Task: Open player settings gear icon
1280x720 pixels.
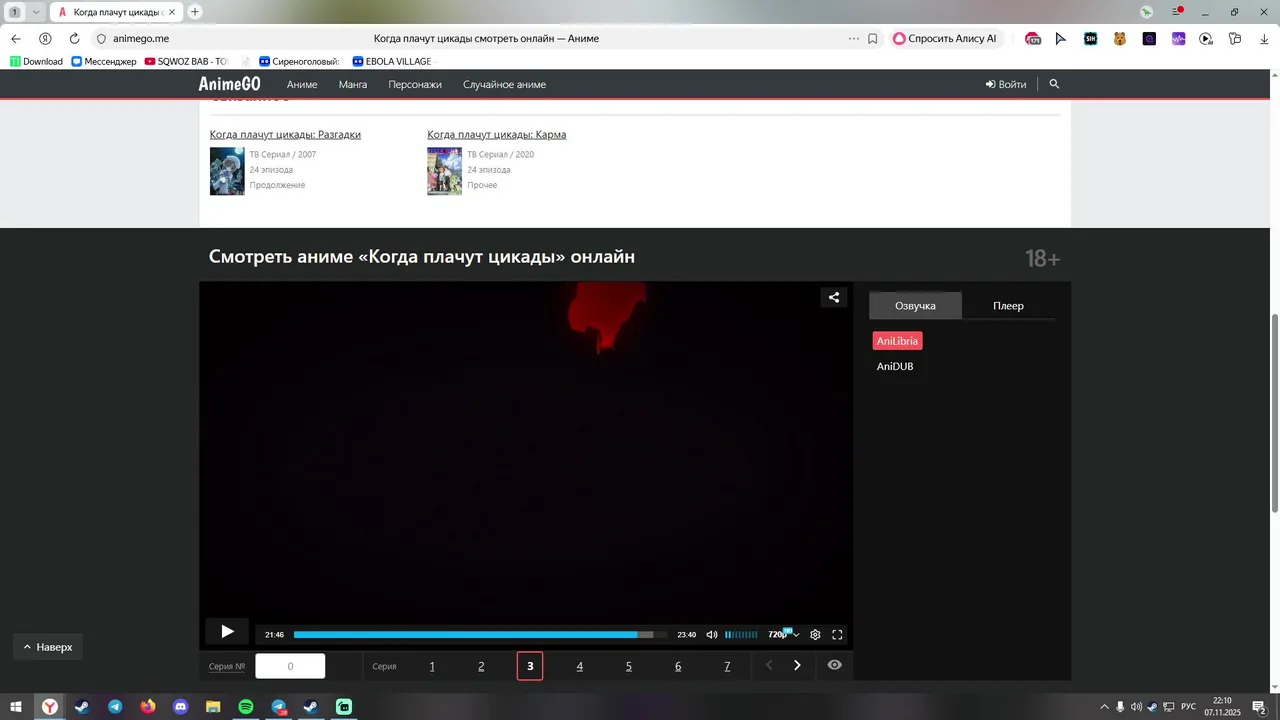Action: tap(815, 635)
